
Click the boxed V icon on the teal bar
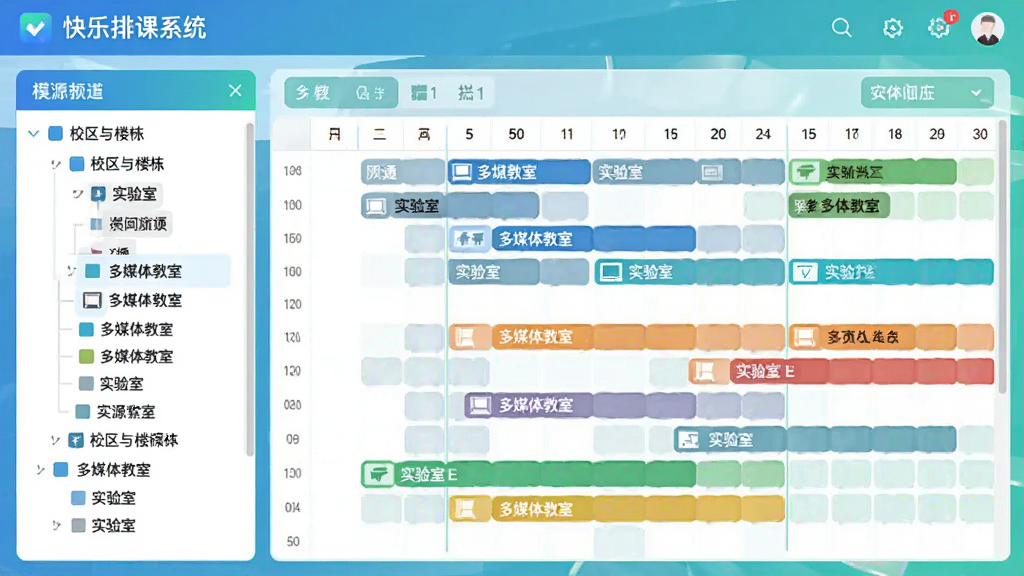point(805,272)
